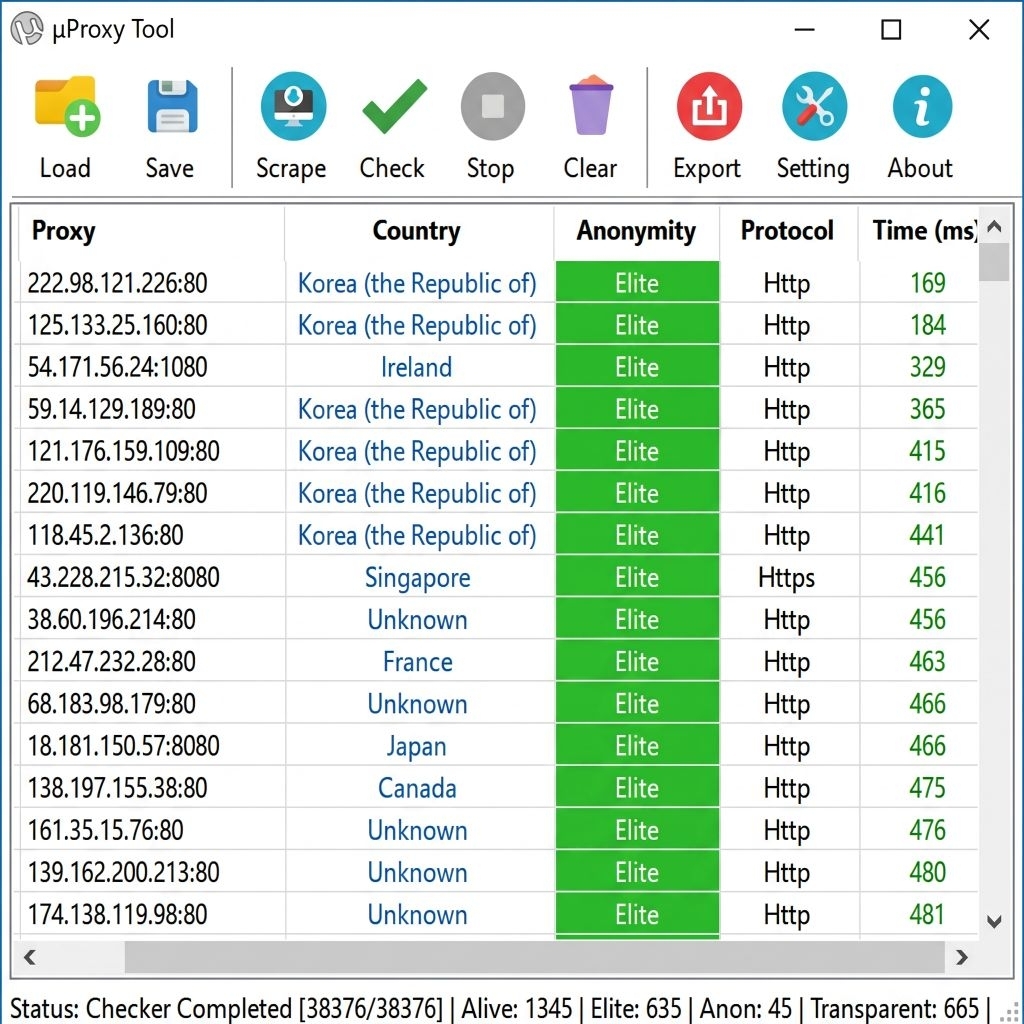This screenshot has width=1024, height=1024.
Task: Select proxy 220.119.146.79:80
Action: (117, 494)
